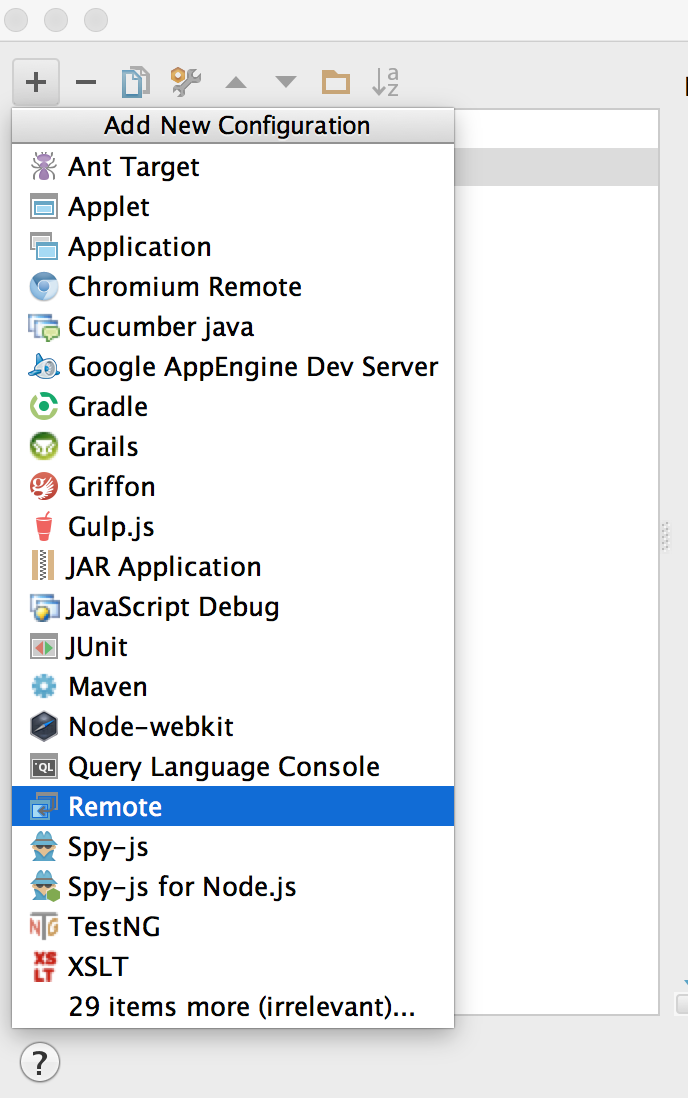Image resolution: width=688 pixels, height=1098 pixels.
Task: Expand the 29 items more entry
Action: pyautogui.click(x=241, y=1007)
